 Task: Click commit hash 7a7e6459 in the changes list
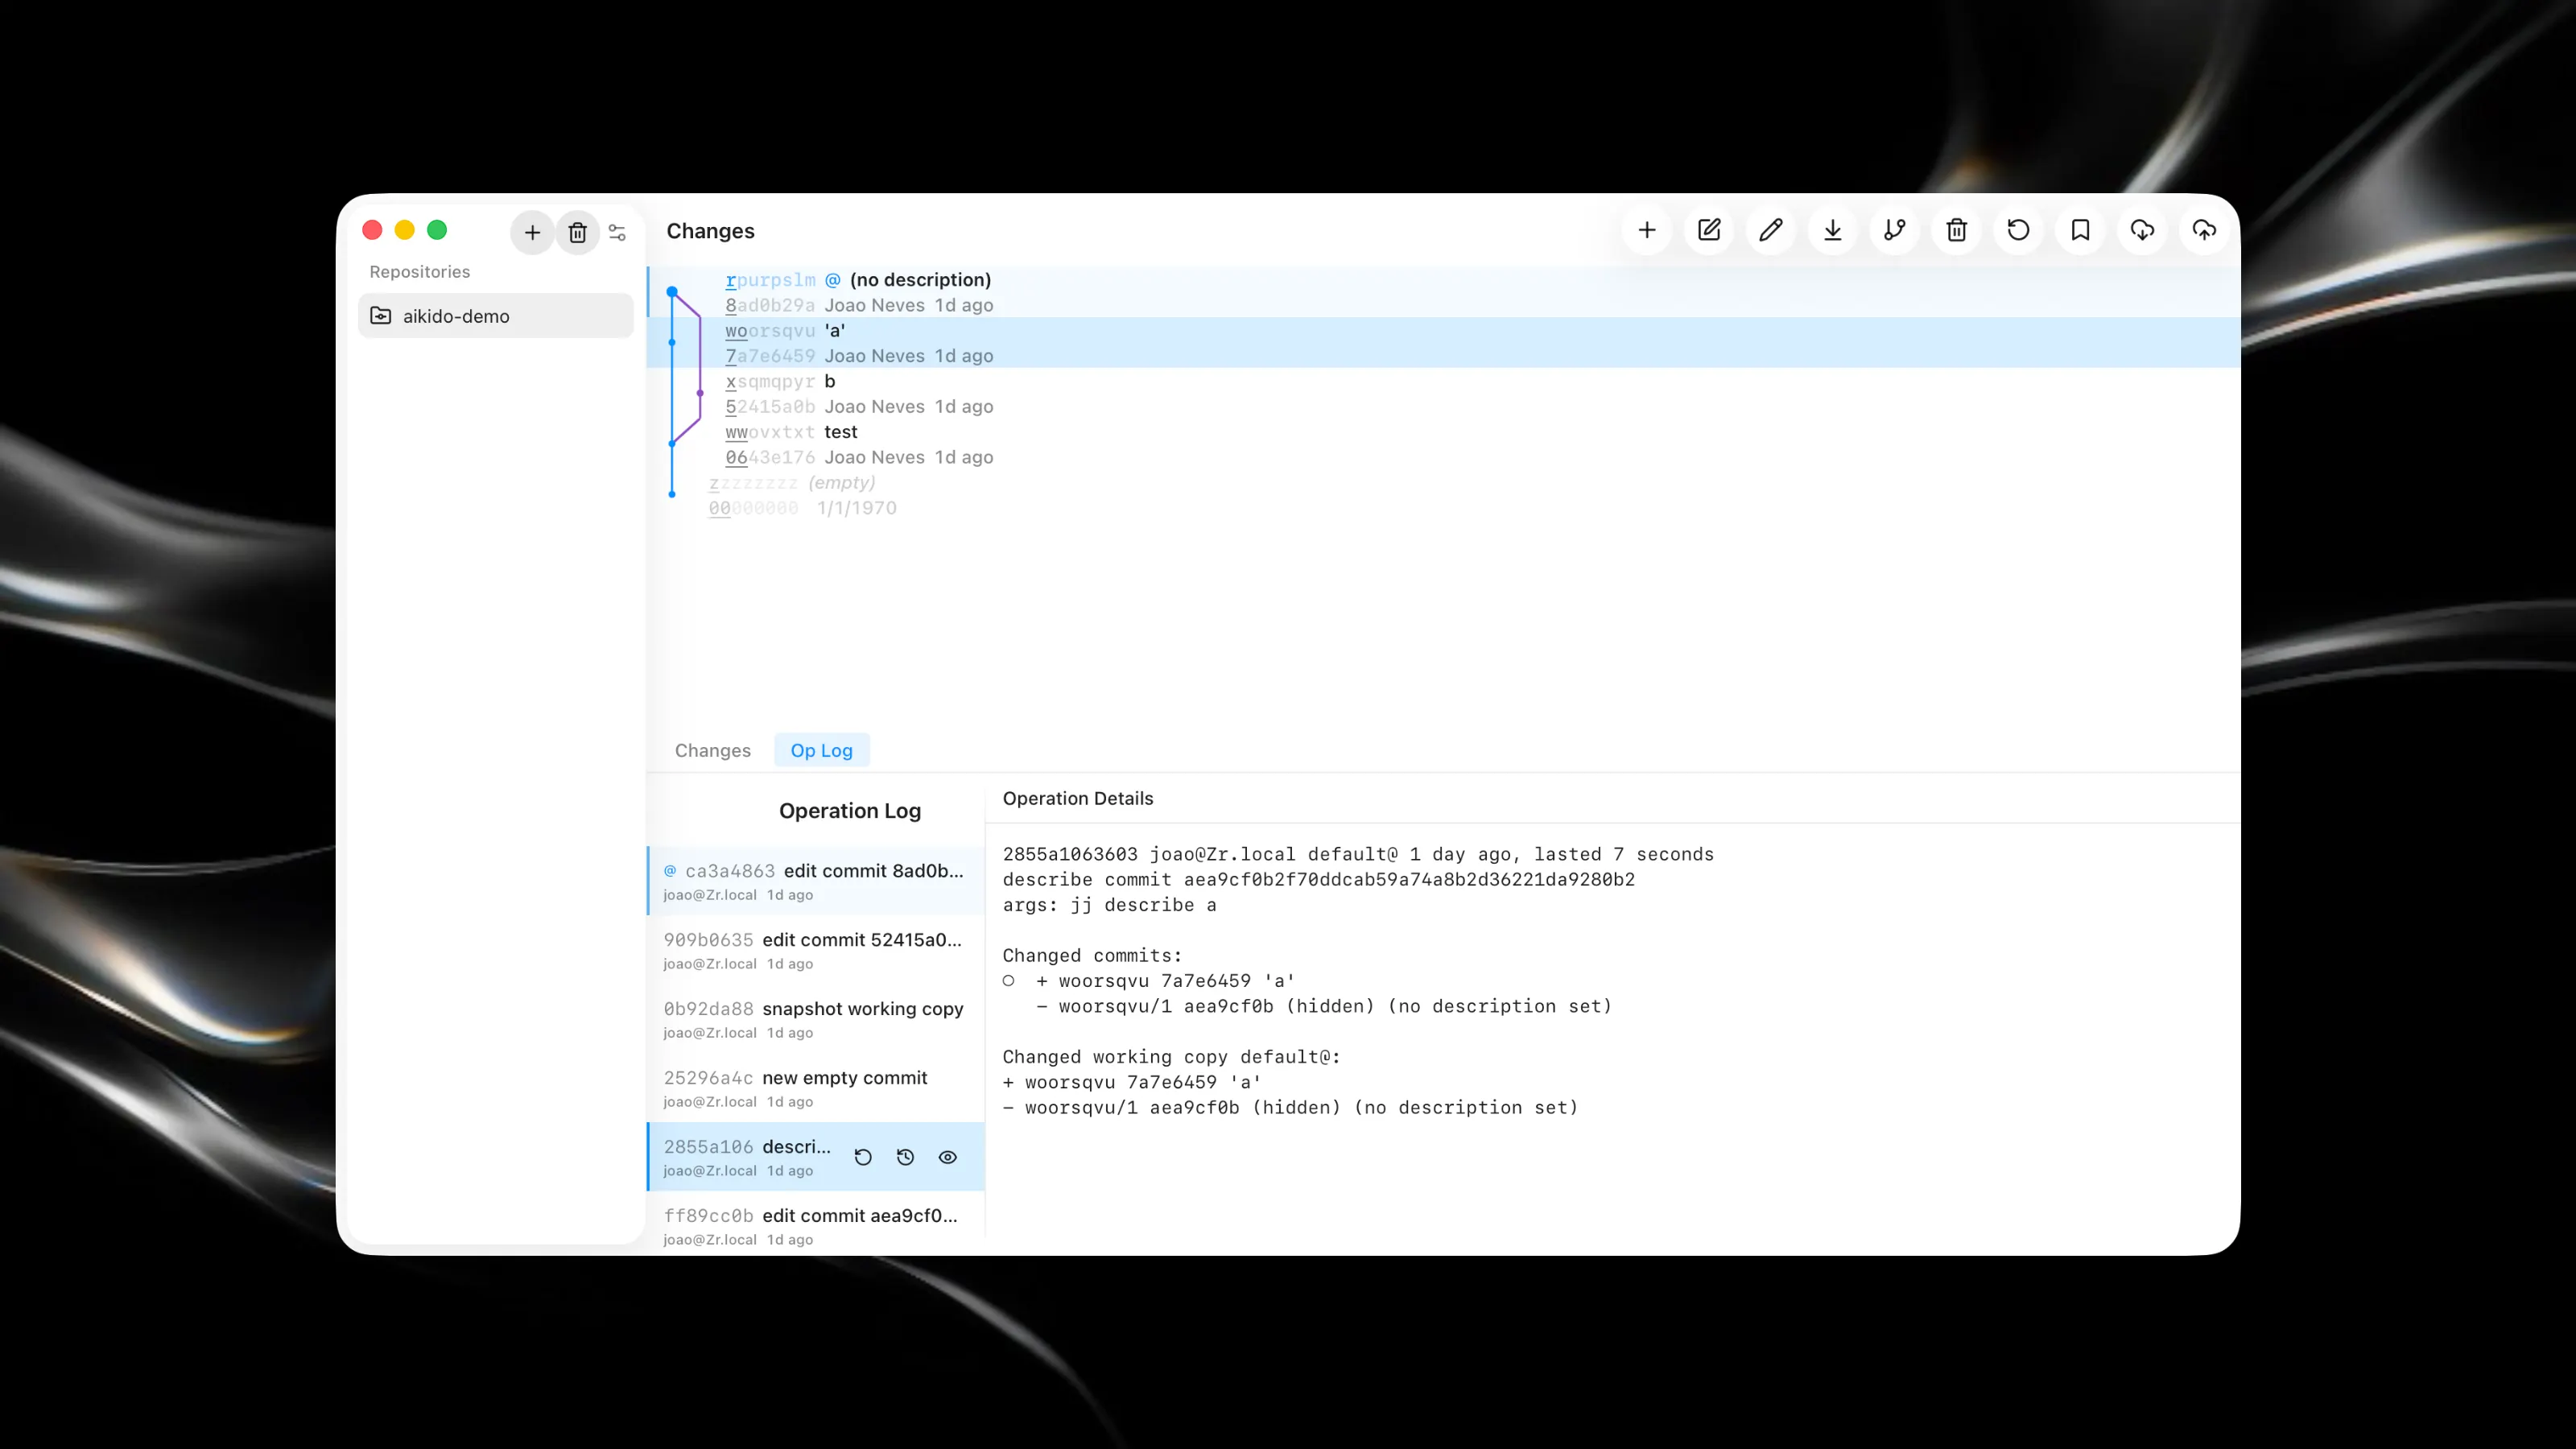pos(770,356)
